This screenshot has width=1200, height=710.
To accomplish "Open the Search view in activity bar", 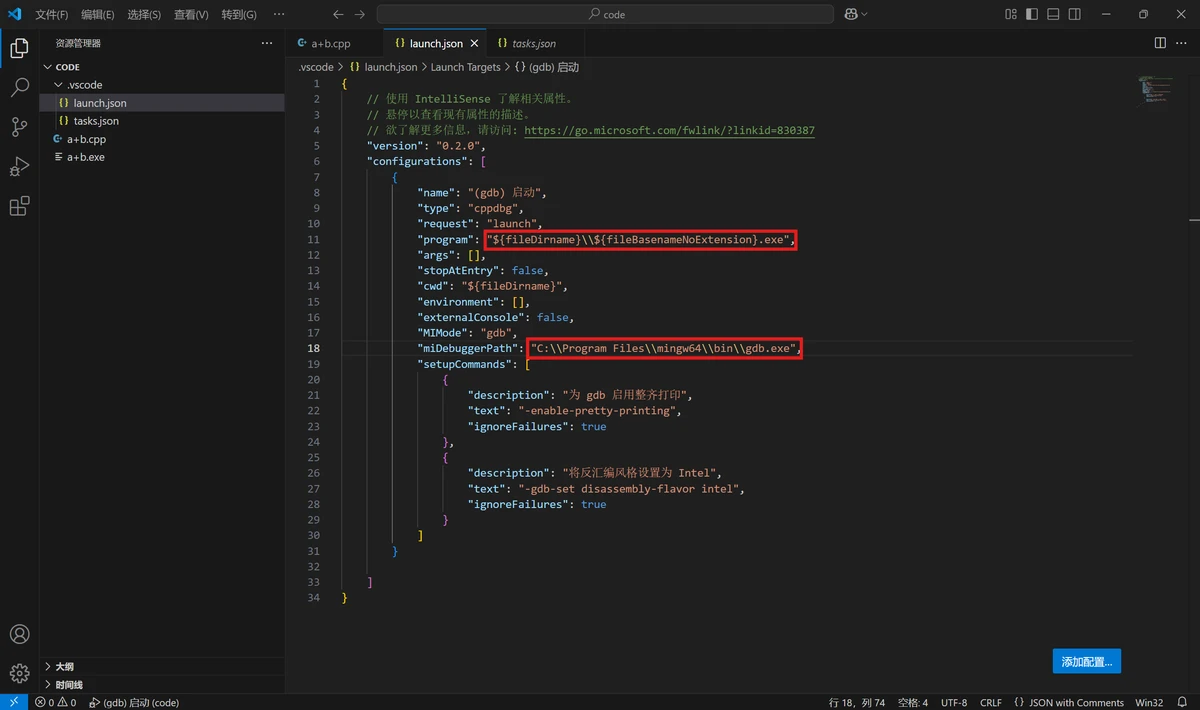I will pos(19,88).
